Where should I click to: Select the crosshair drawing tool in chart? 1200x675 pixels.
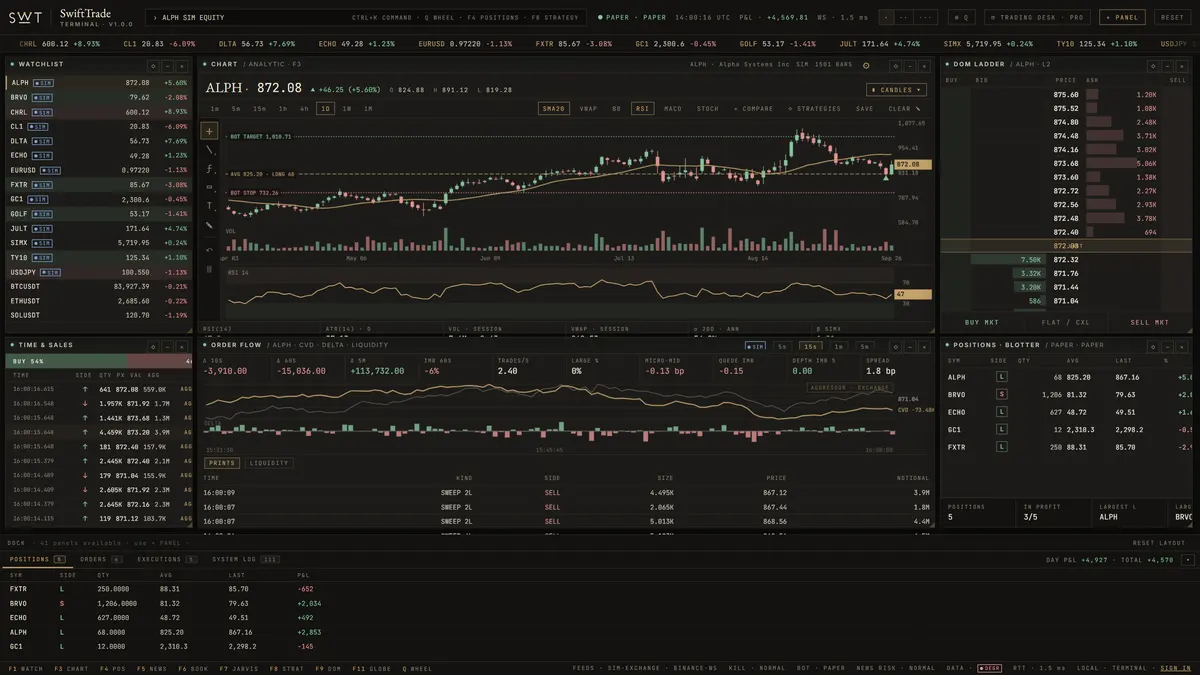[x=209, y=131]
